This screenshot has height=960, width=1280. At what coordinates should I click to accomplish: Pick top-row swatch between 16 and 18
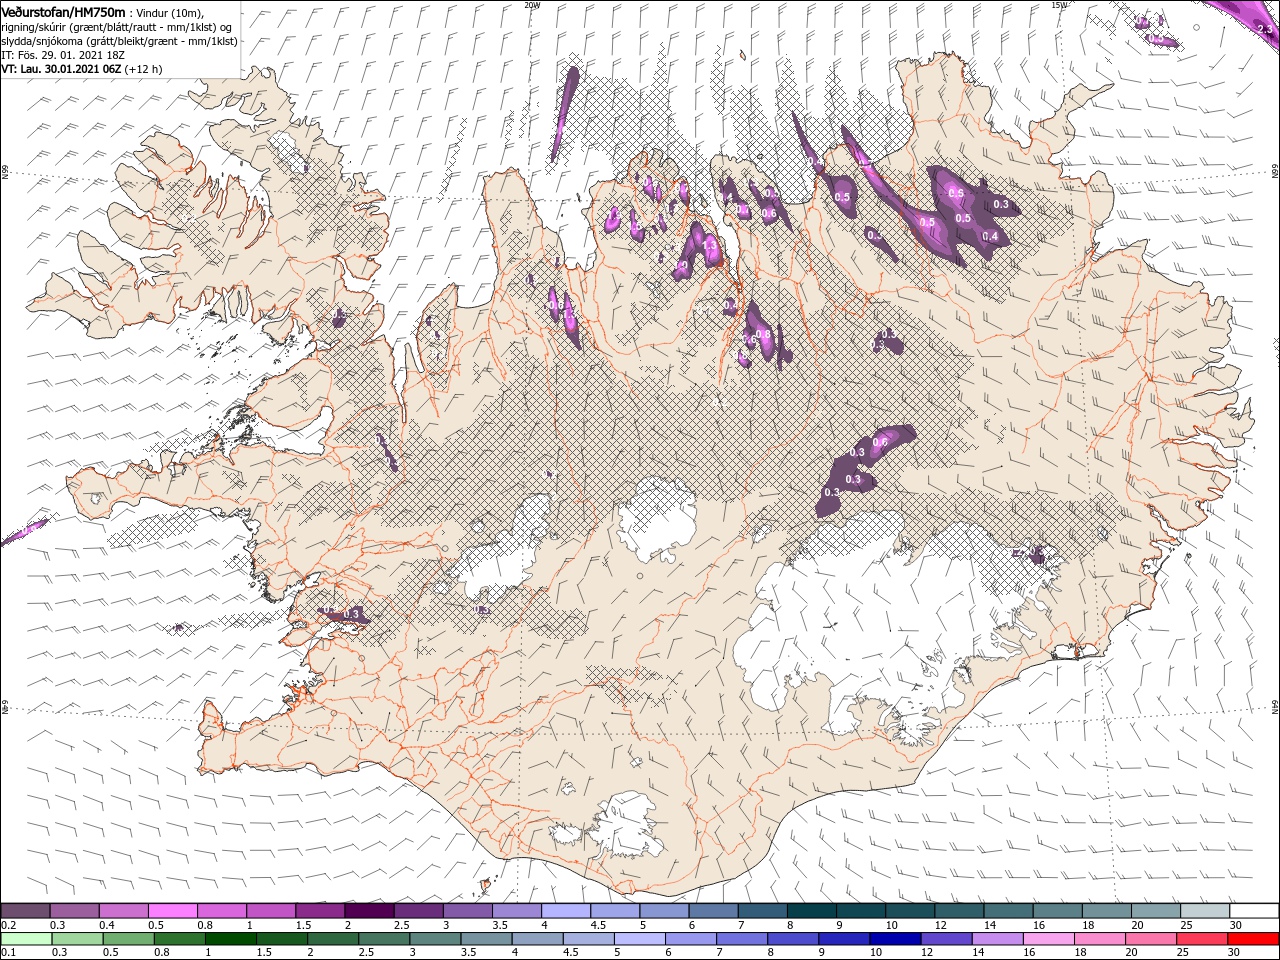(1057, 911)
